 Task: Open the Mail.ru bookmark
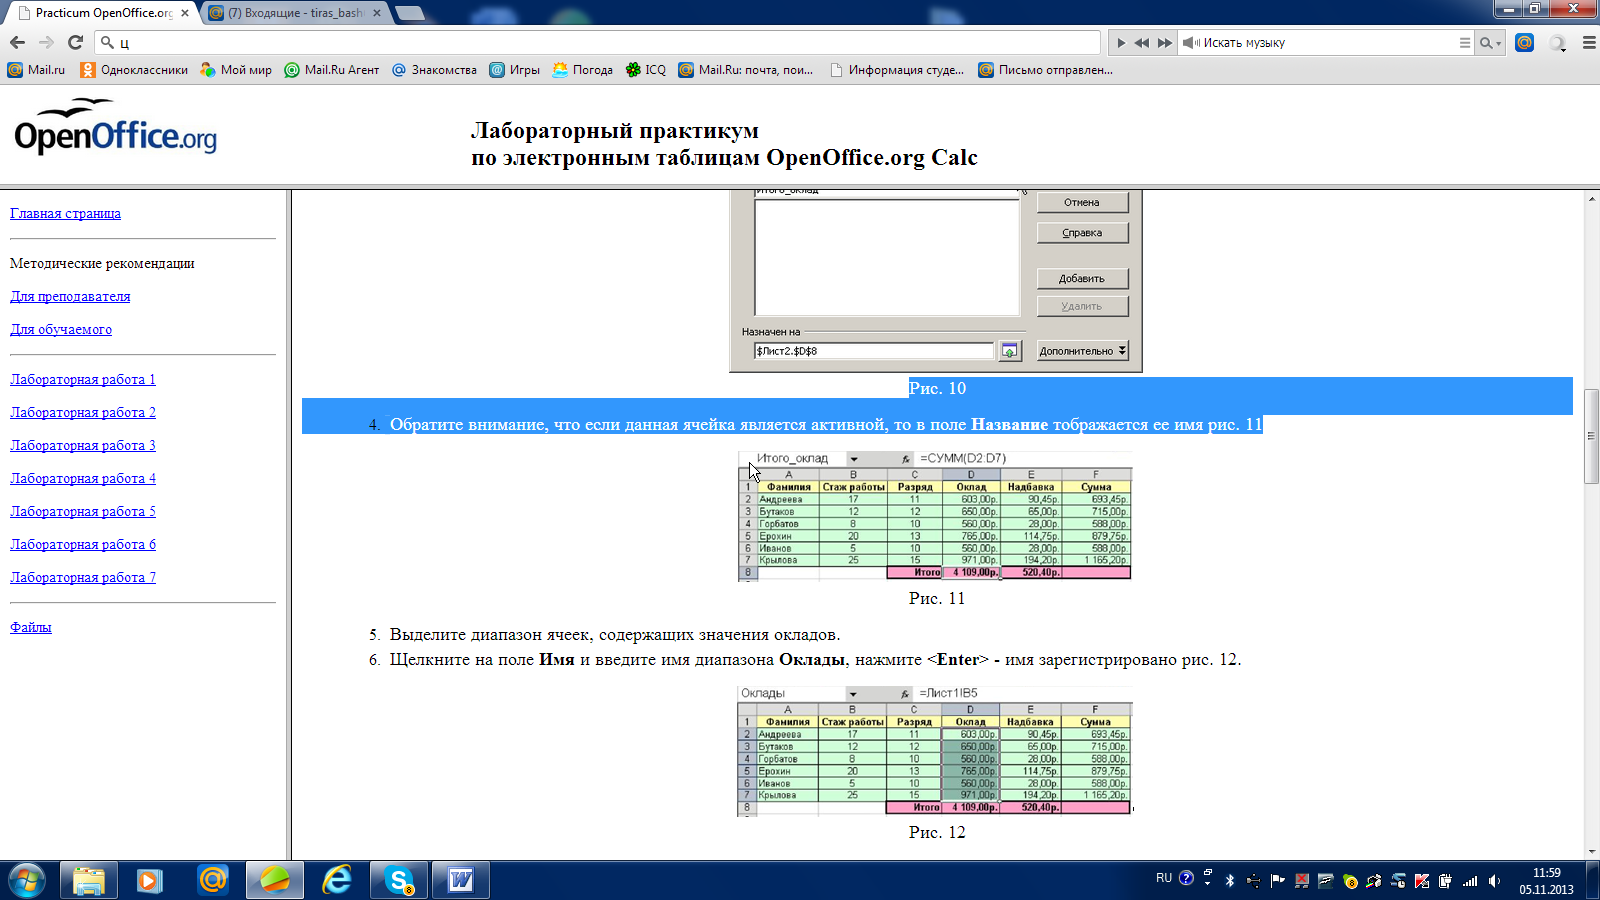point(36,70)
